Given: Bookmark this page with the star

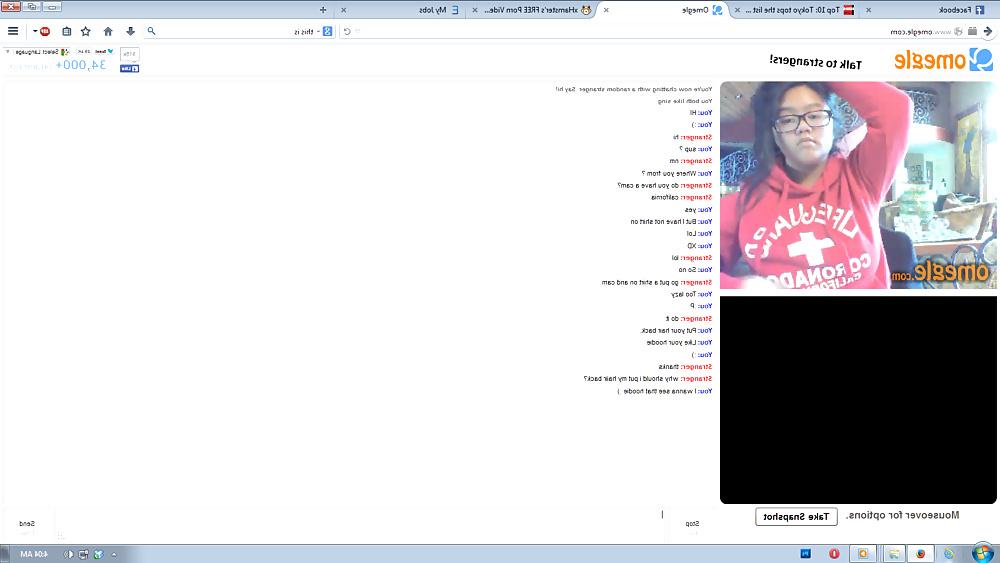Looking at the screenshot, I should click(85, 31).
